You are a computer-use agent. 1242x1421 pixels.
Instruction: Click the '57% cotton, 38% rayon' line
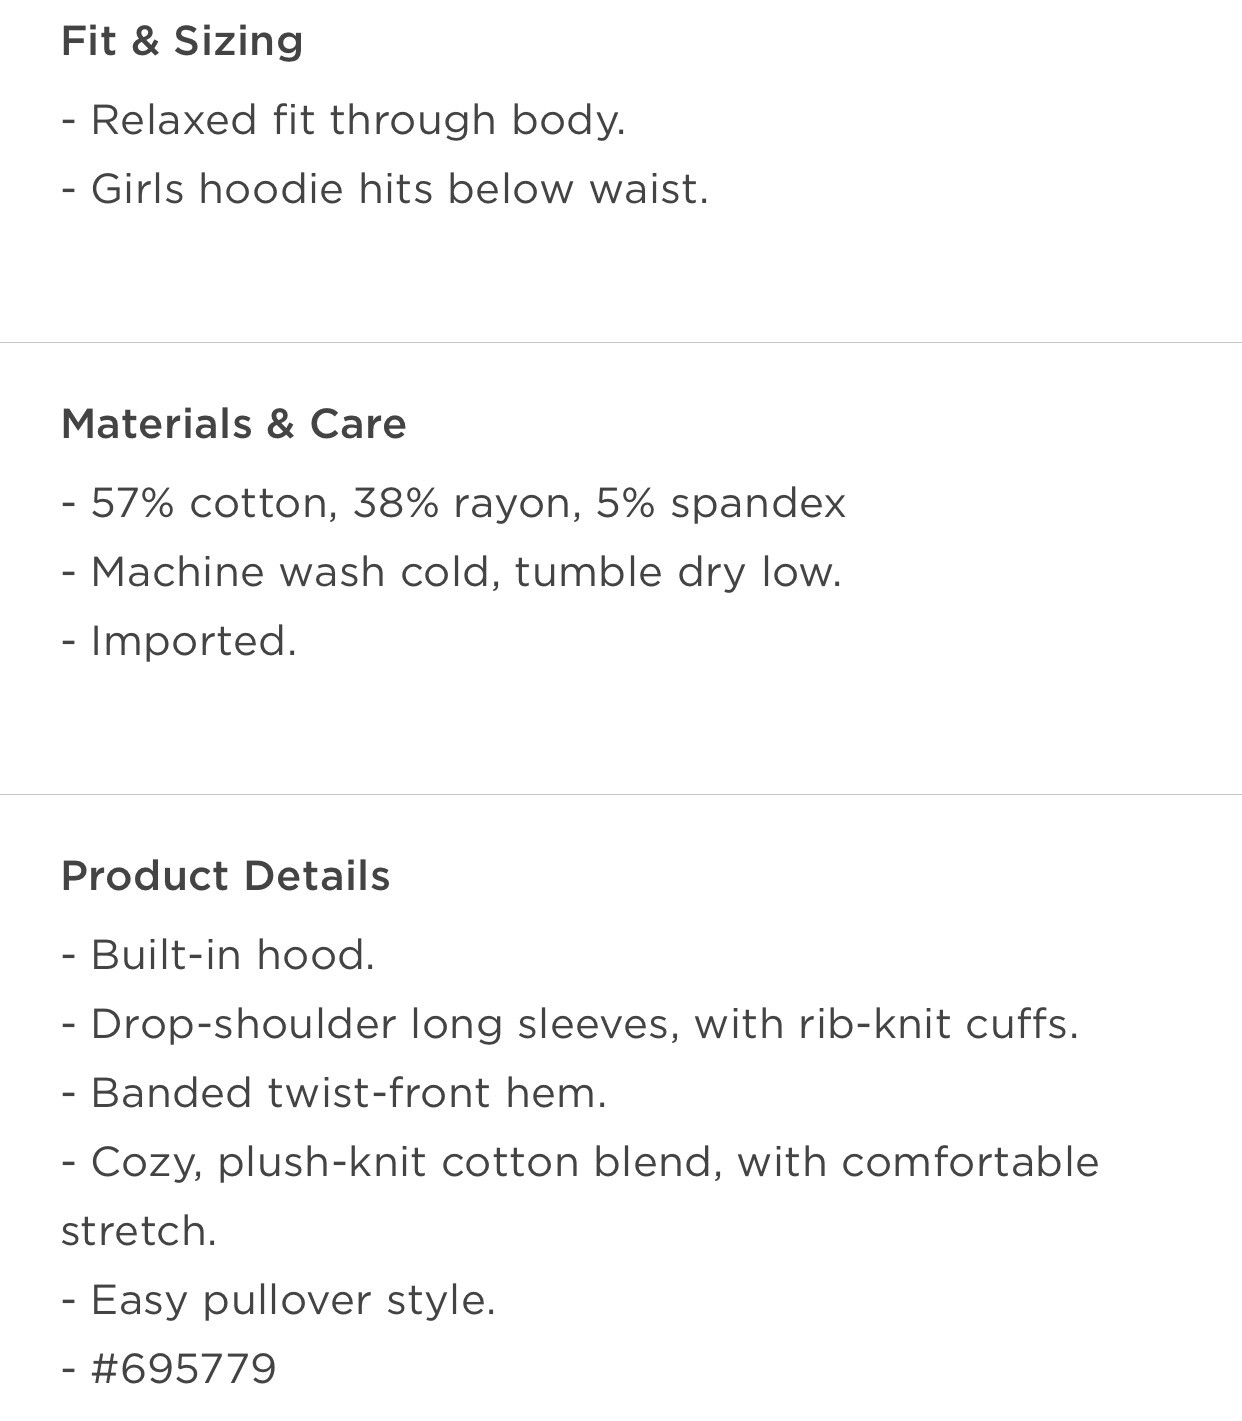click(453, 503)
